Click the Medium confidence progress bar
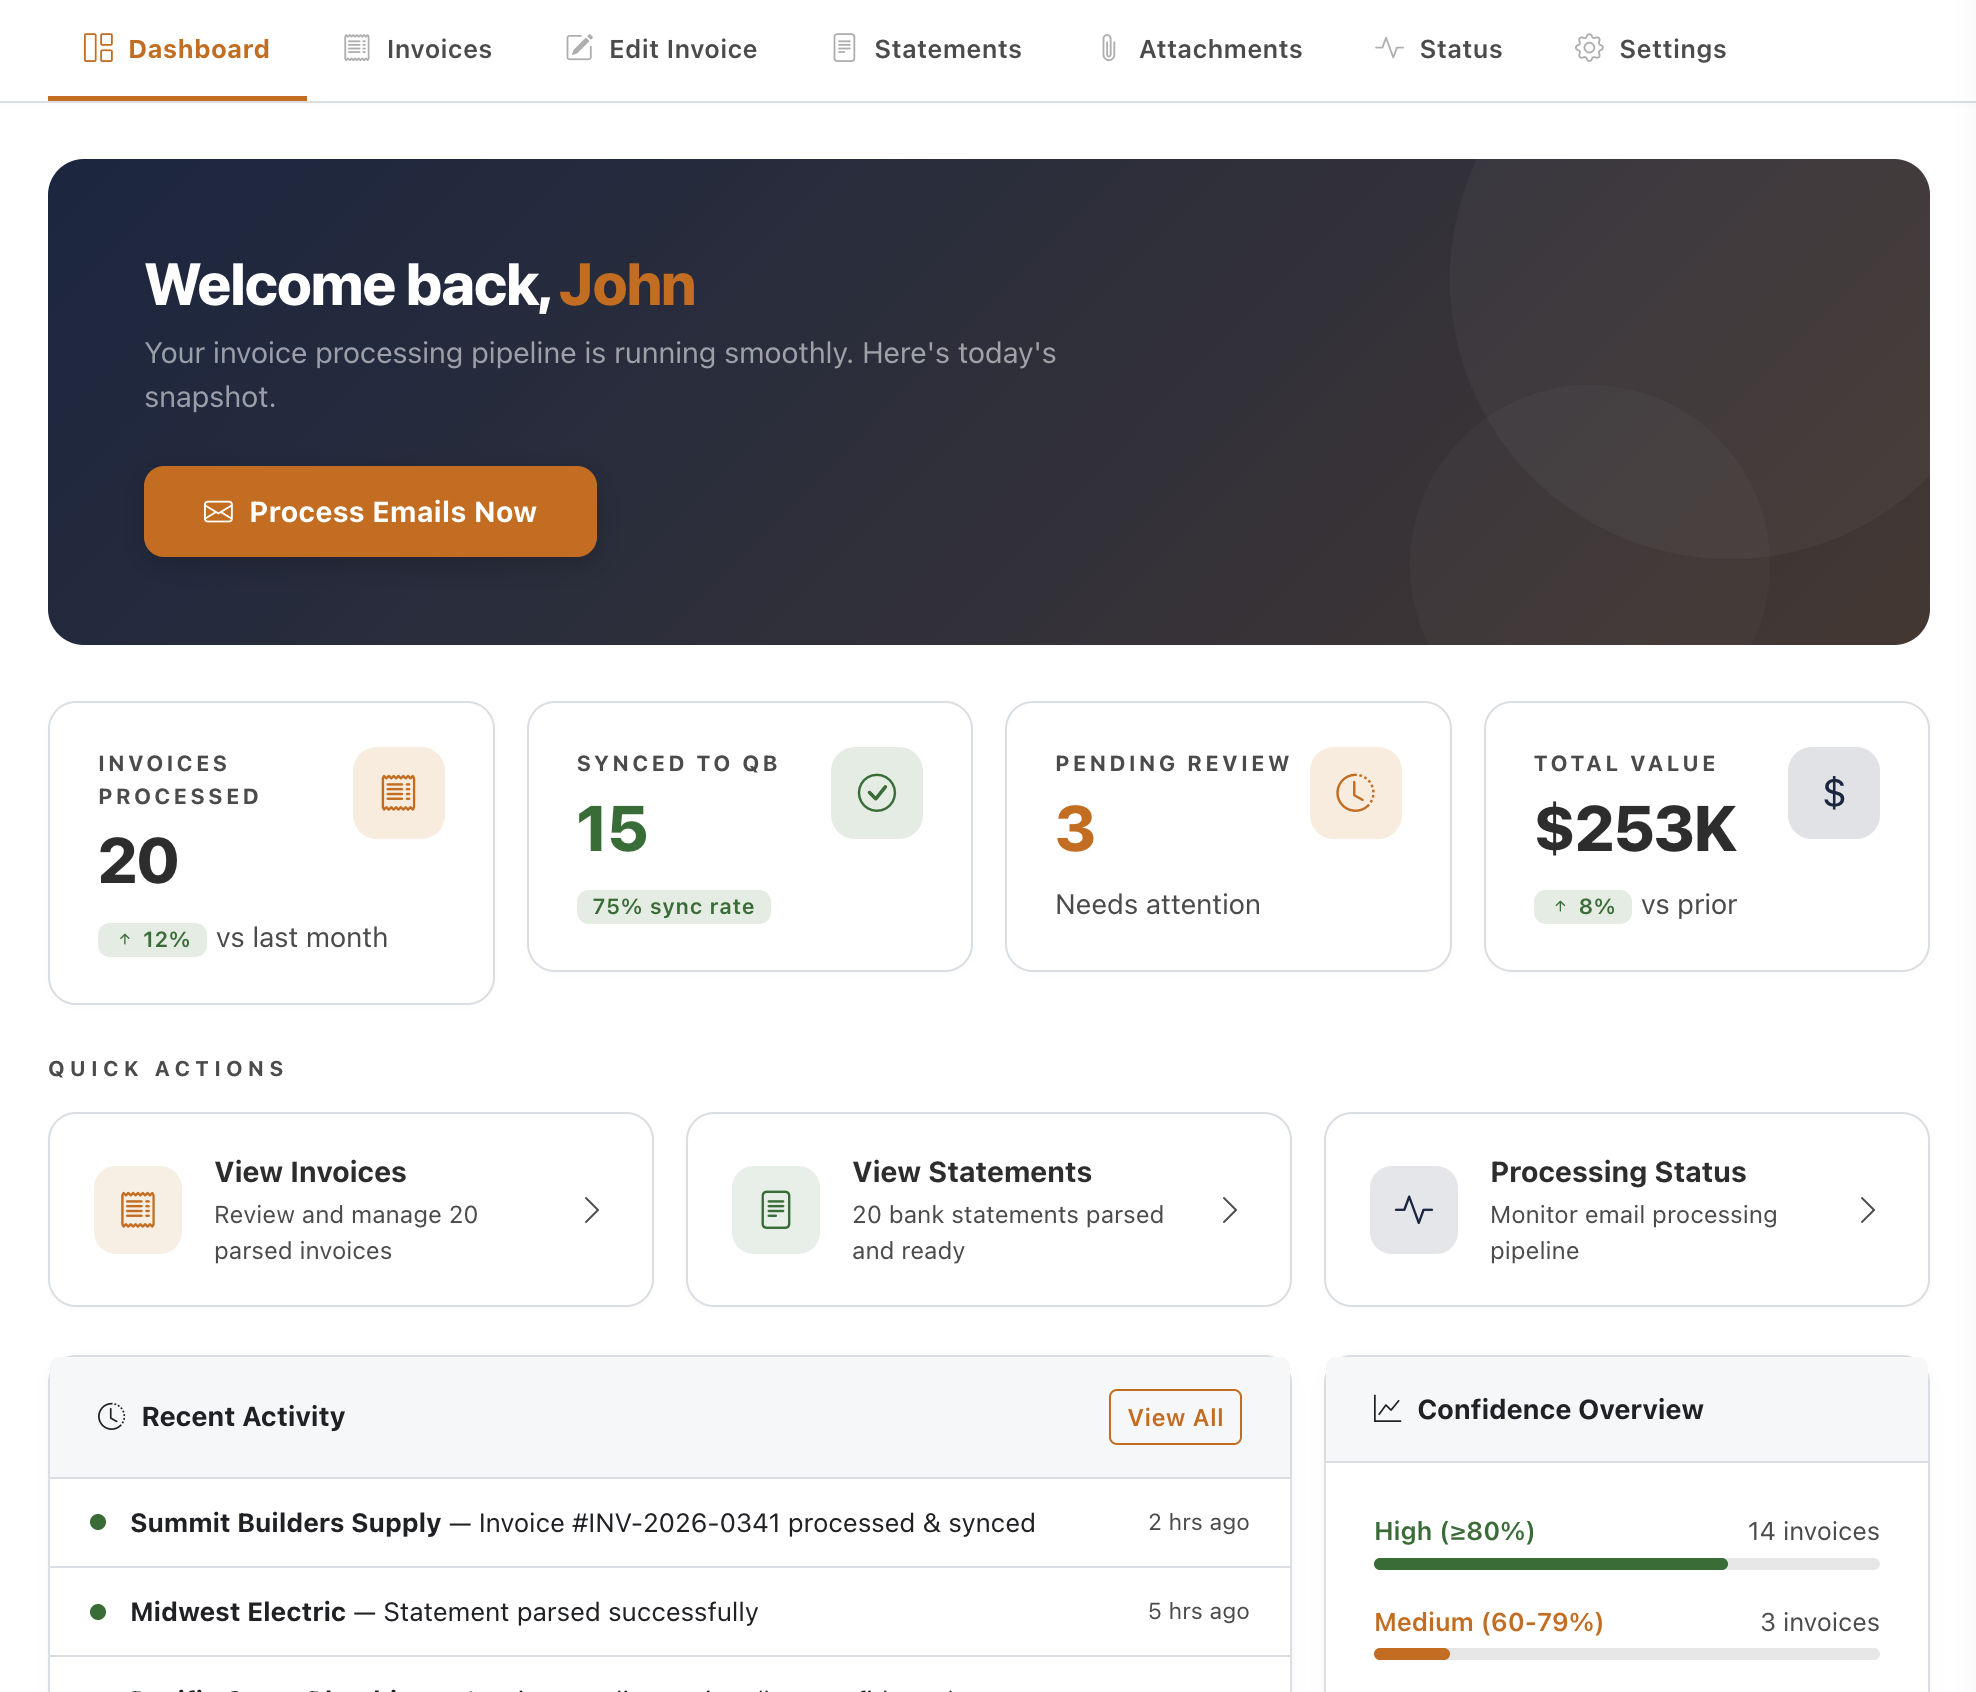This screenshot has width=1976, height=1692. coord(1627,1654)
